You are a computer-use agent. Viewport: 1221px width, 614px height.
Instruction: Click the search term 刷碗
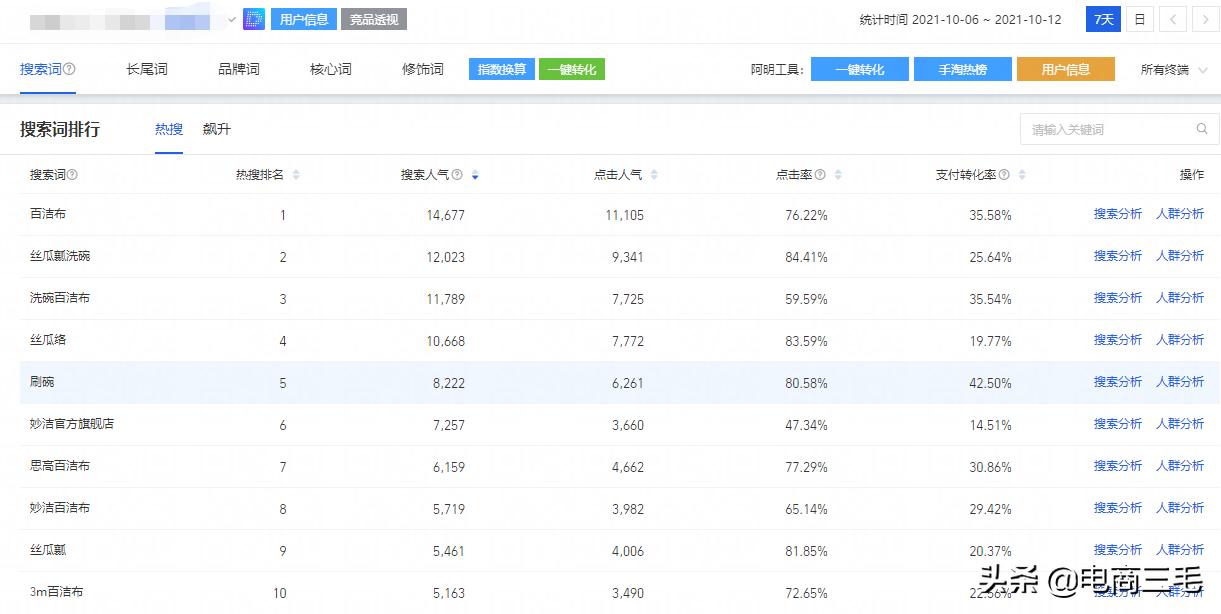click(42, 382)
